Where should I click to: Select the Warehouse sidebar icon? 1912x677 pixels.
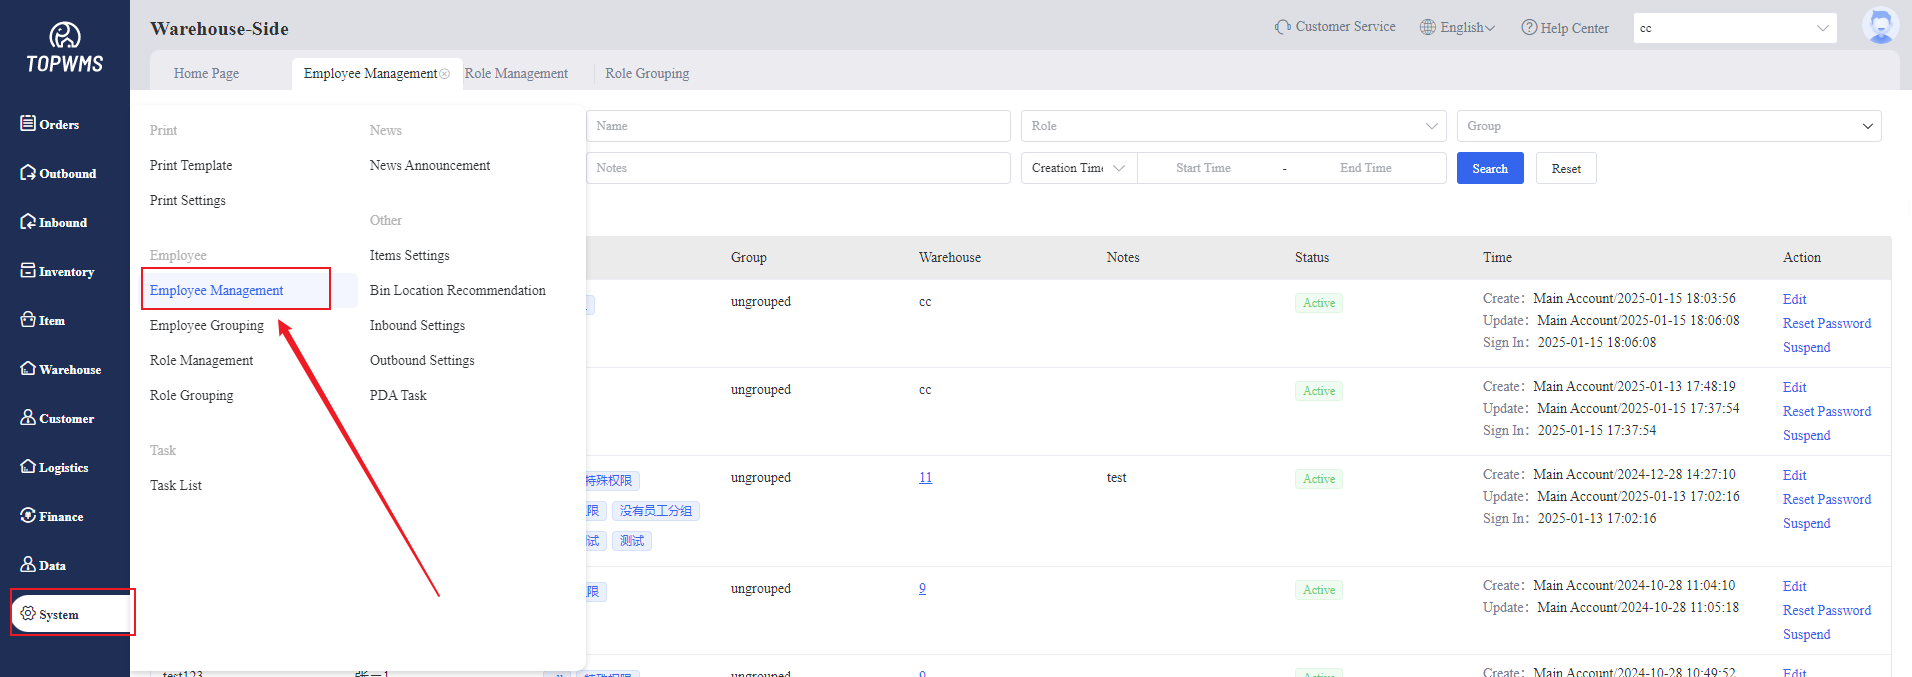(x=28, y=369)
